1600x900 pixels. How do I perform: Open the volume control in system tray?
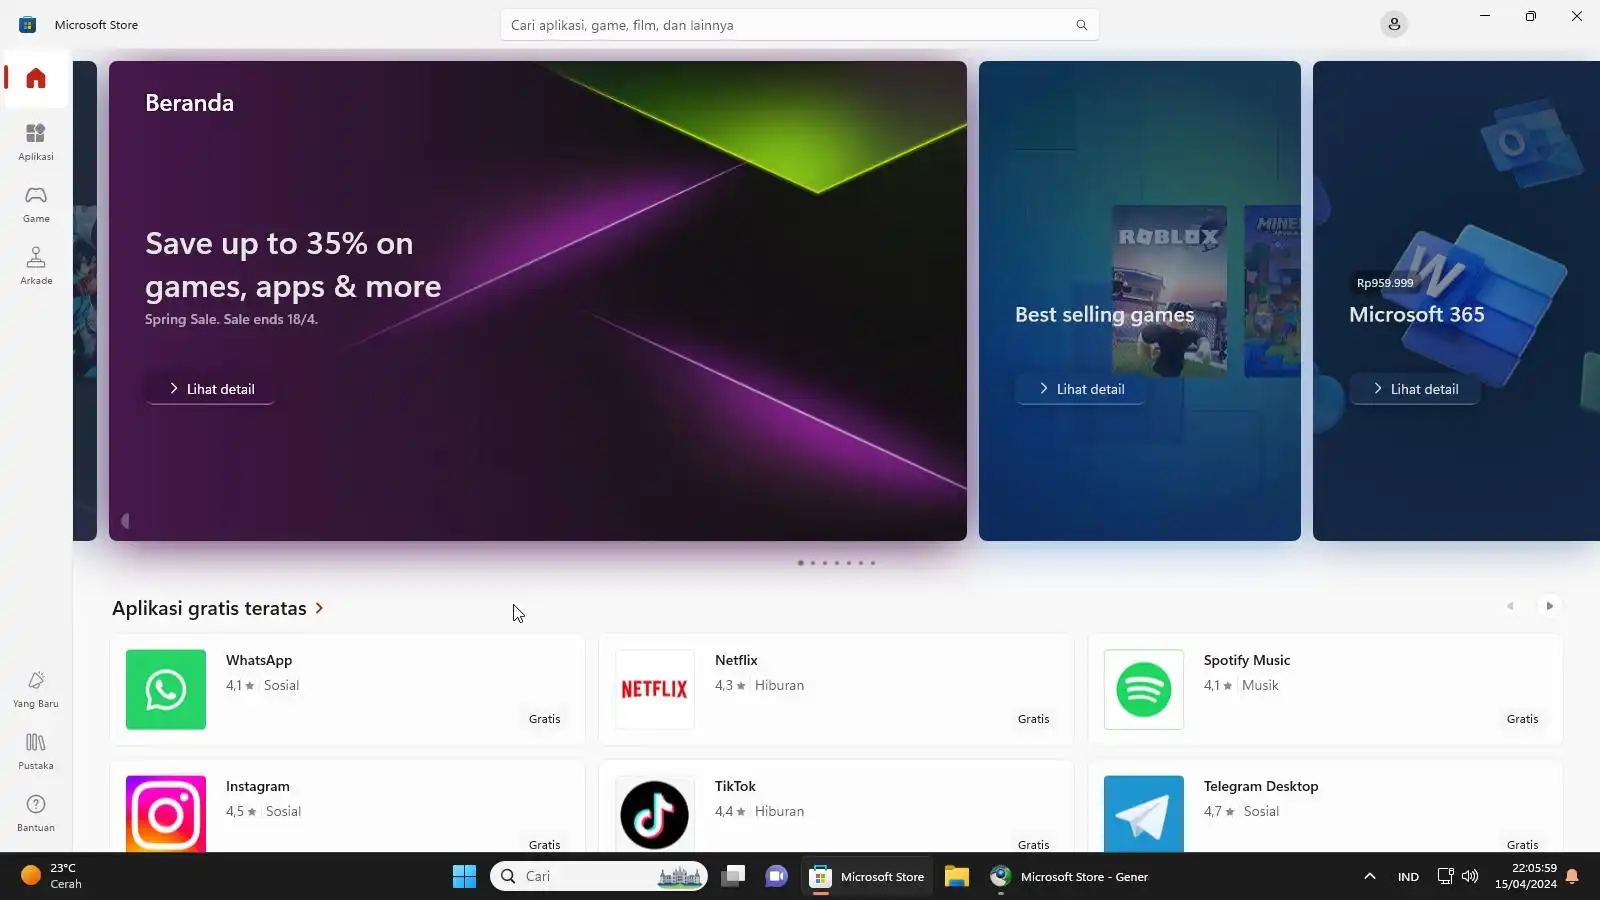[x=1470, y=877]
